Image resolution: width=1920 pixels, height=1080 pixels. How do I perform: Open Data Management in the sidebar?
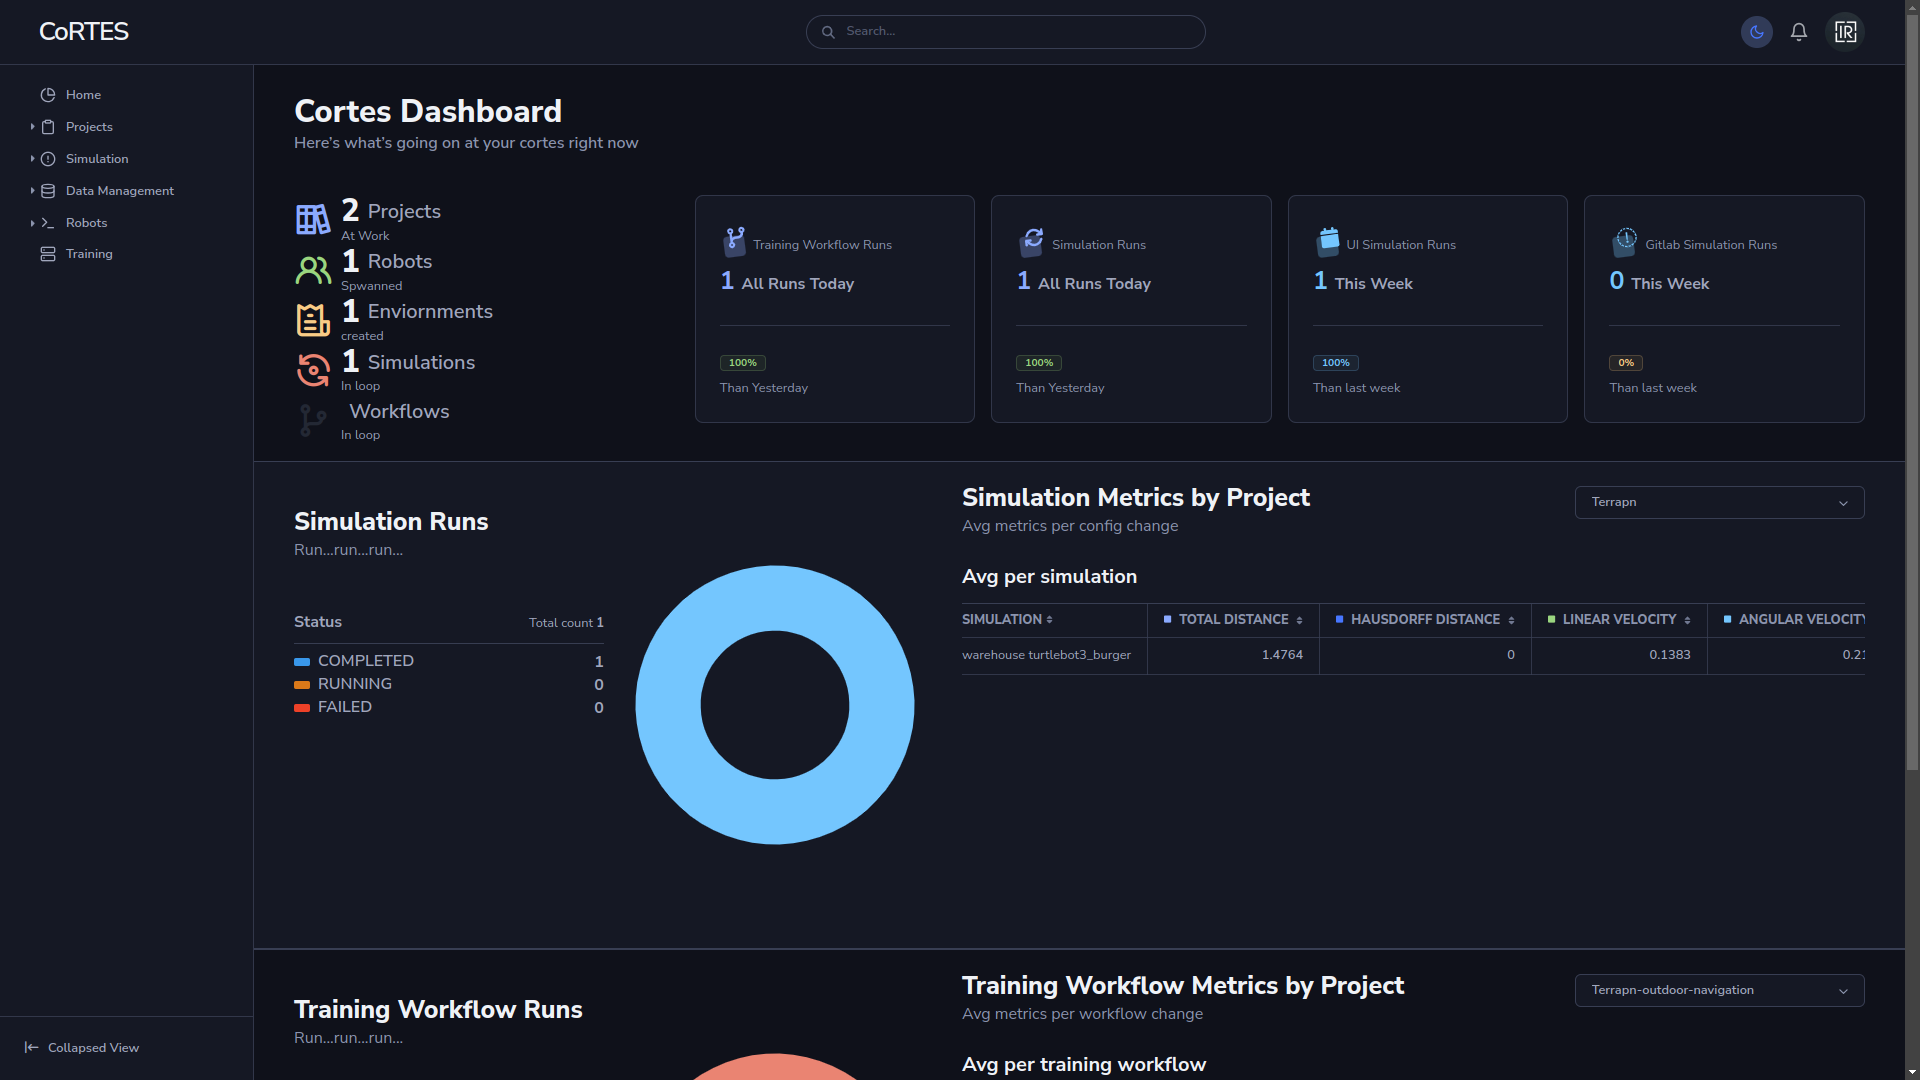pyautogui.click(x=120, y=191)
